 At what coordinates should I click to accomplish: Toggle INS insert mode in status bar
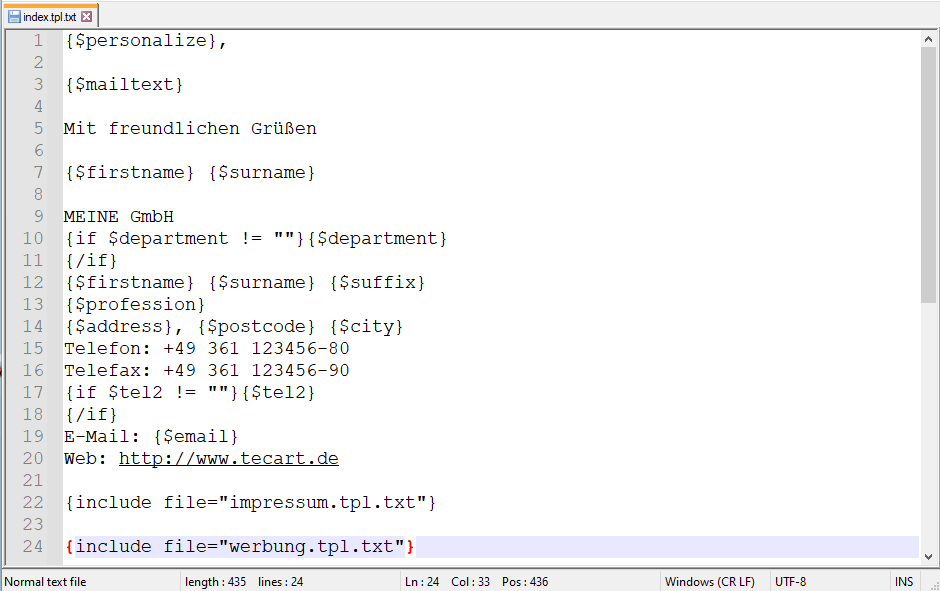(x=904, y=581)
